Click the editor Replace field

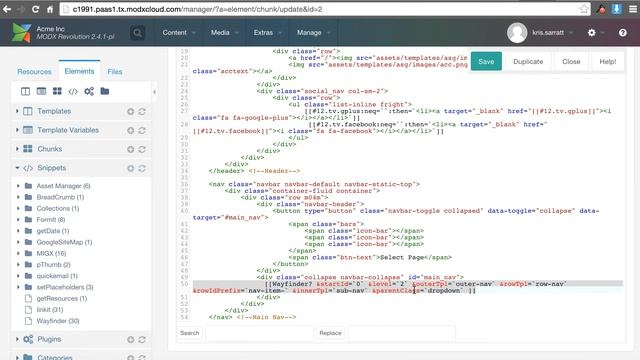(x=401, y=333)
